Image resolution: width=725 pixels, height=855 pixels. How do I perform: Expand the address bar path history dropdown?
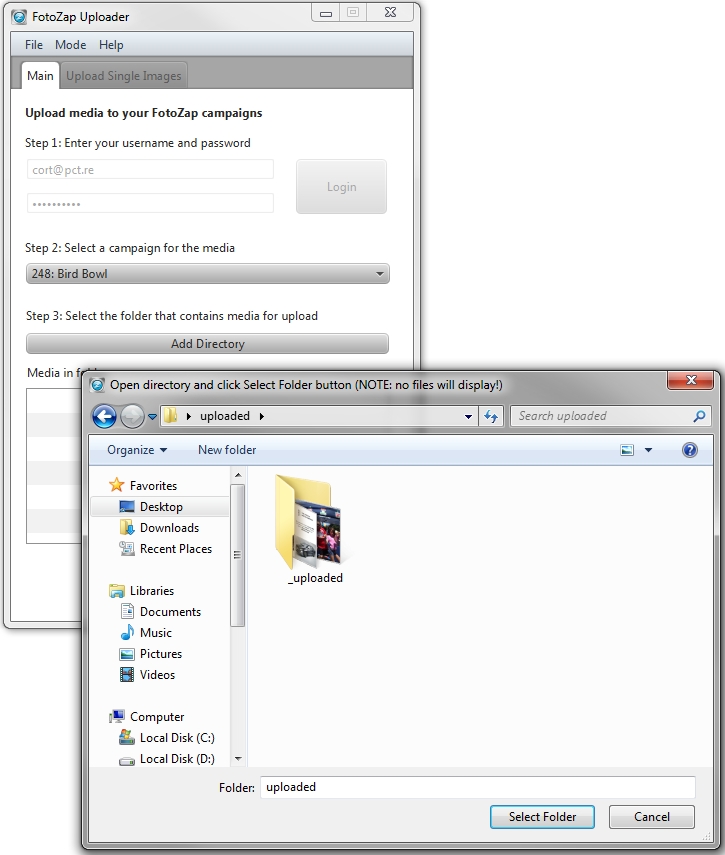click(x=468, y=416)
